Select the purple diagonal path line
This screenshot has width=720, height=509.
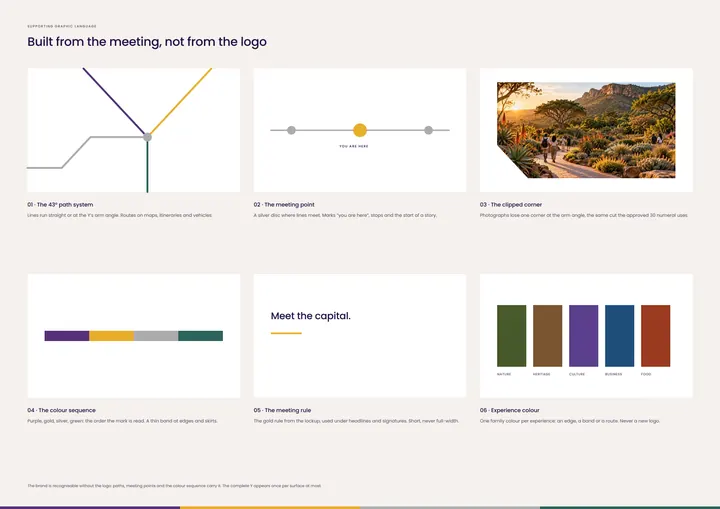coord(113,101)
